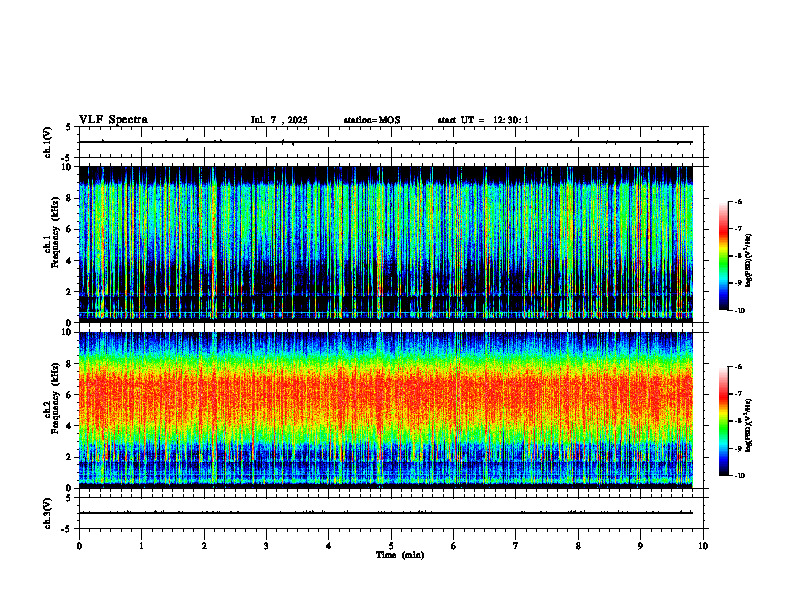
Task: Click the ch.3 voltage waveform trace
Action: tap(386, 513)
